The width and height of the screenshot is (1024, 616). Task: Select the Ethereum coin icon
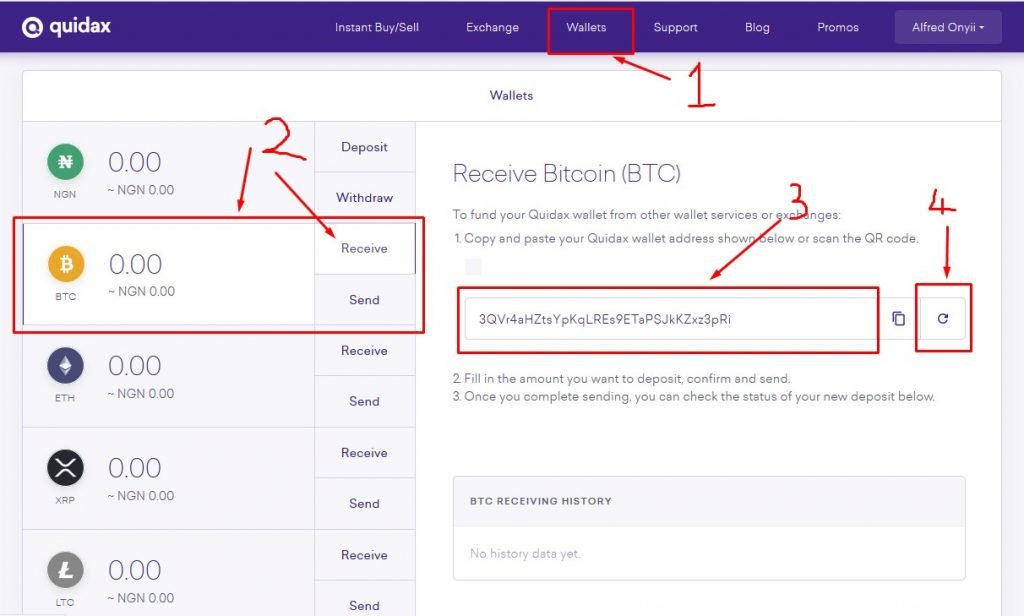[65, 365]
